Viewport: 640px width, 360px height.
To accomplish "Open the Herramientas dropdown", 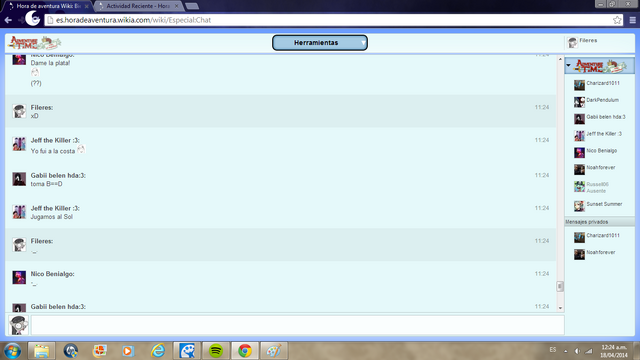I will (x=320, y=43).
